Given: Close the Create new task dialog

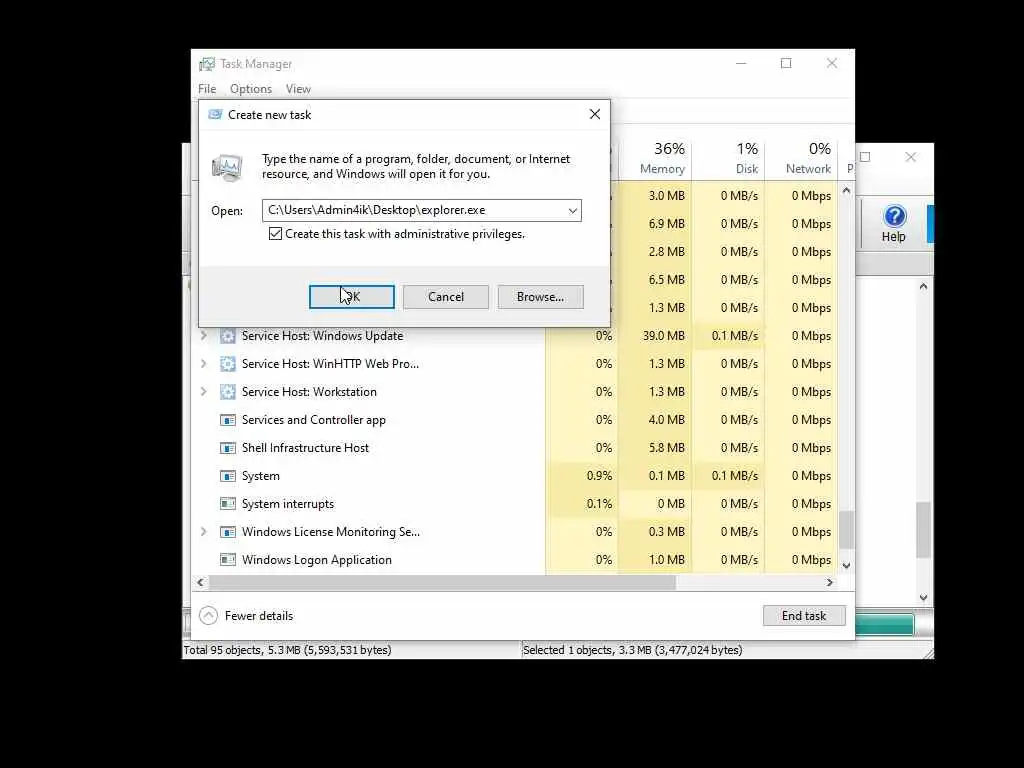Looking at the screenshot, I should (x=594, y=114).
